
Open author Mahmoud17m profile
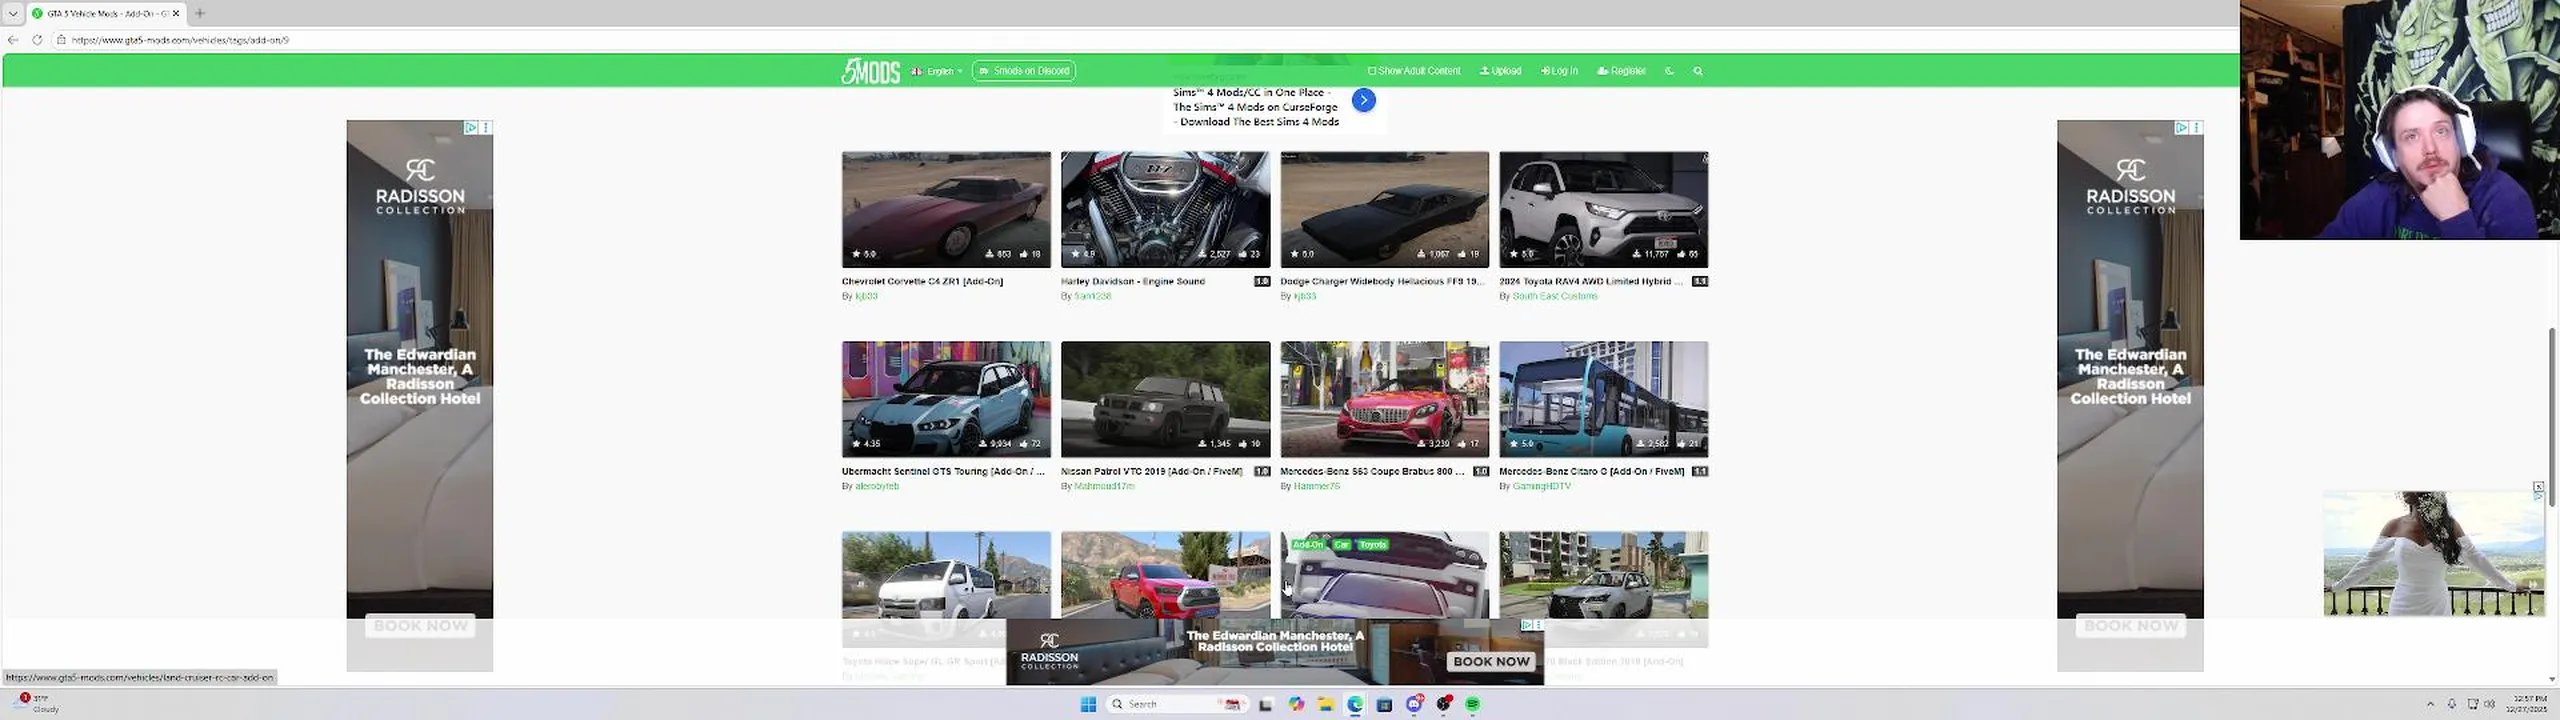tap(1104, 486)
